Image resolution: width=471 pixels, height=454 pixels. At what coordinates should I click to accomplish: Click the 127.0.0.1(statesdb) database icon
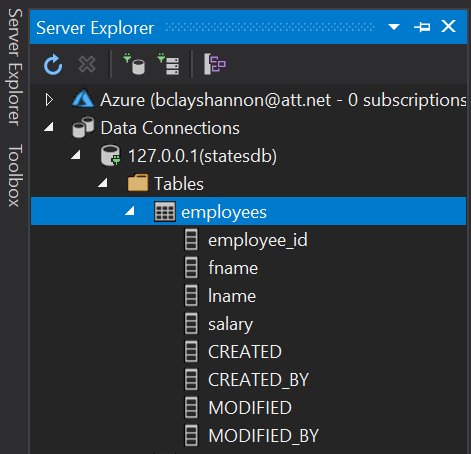pyautogui.click(x=110, y=156)
